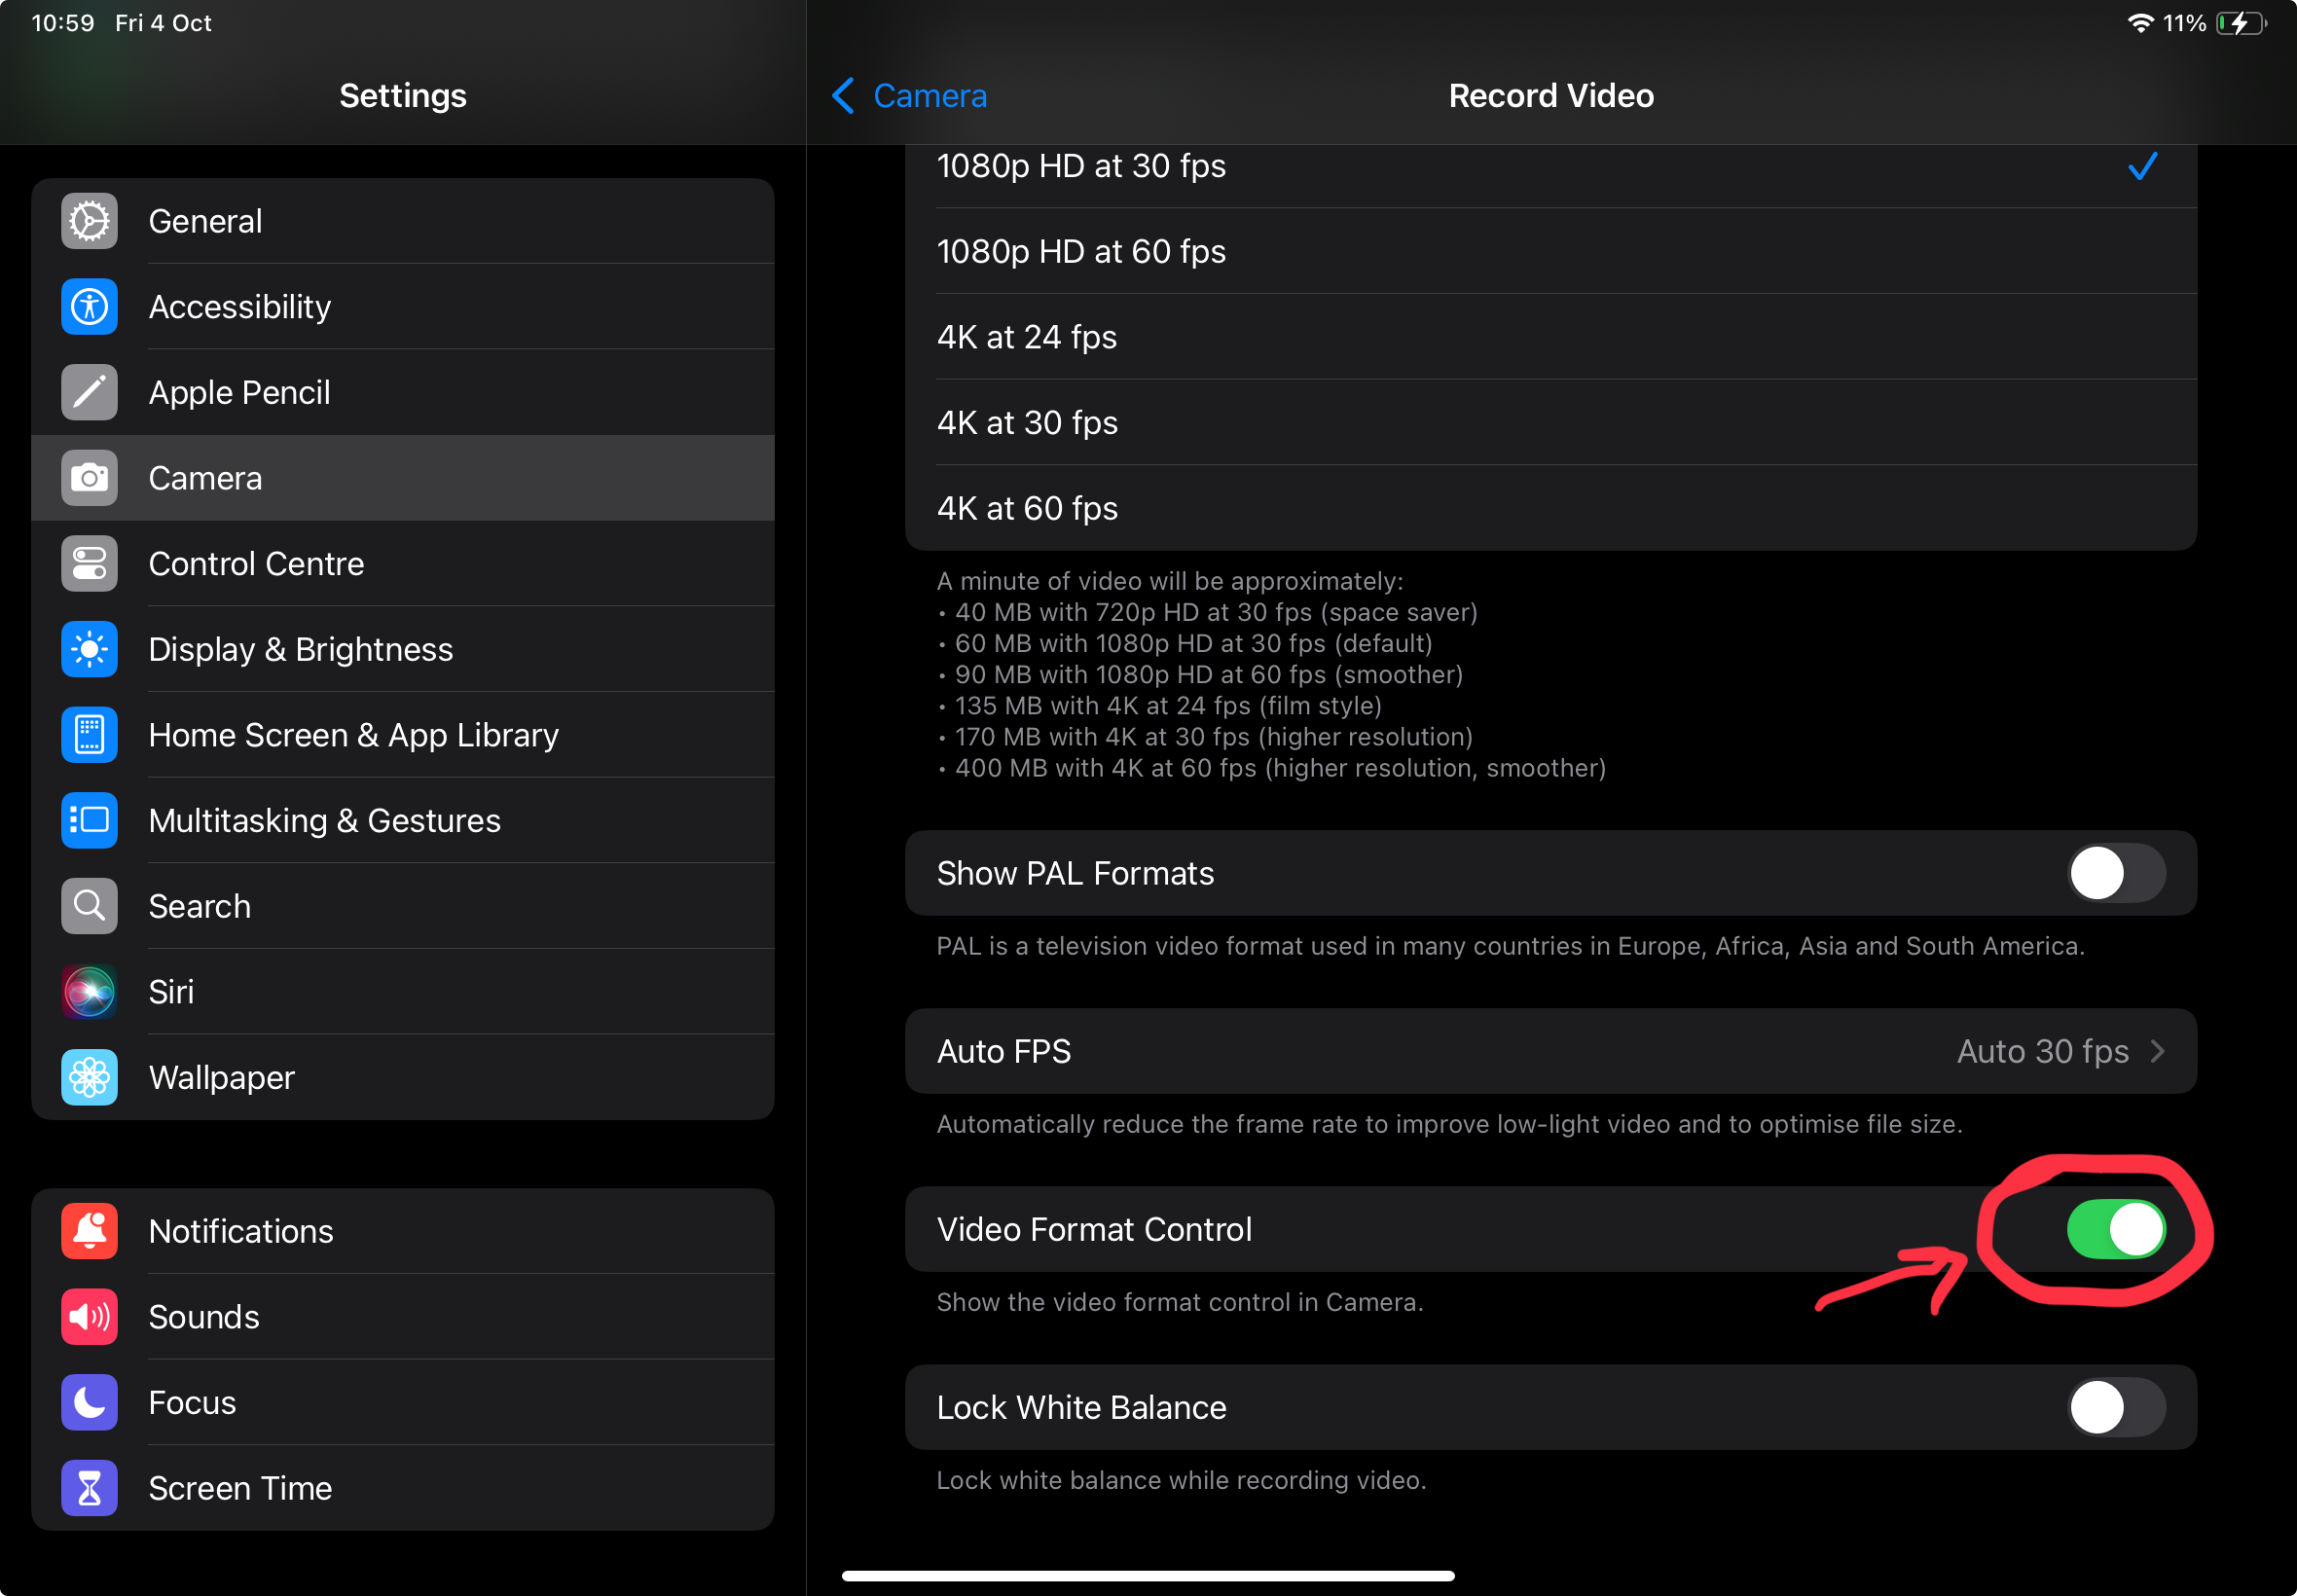This screenshot has height=1596, width=2297.
Task: Tap the Search magnifier icon in sidebar
Action: [x=89, y=906]
